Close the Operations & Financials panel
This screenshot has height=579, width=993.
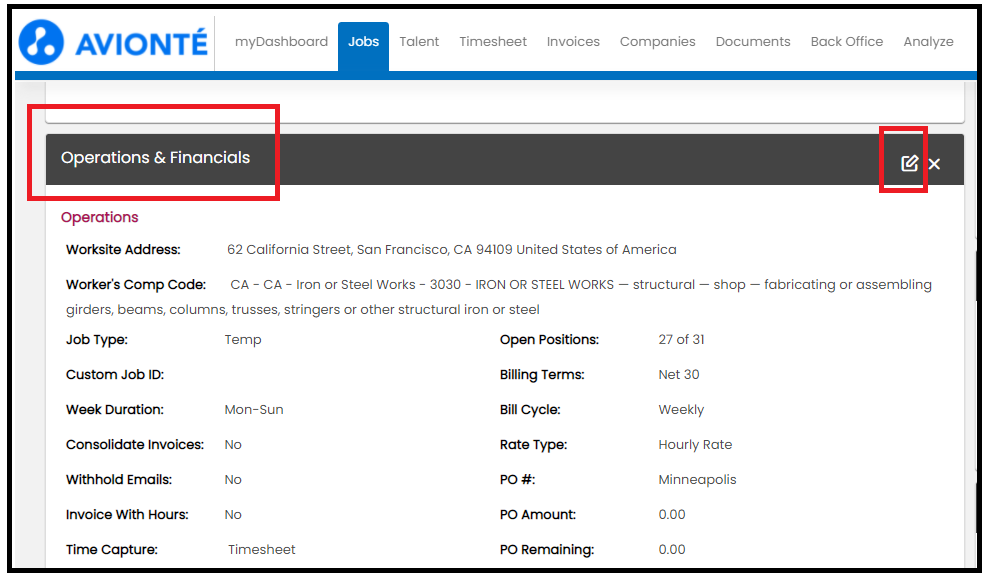coord(934,164)
